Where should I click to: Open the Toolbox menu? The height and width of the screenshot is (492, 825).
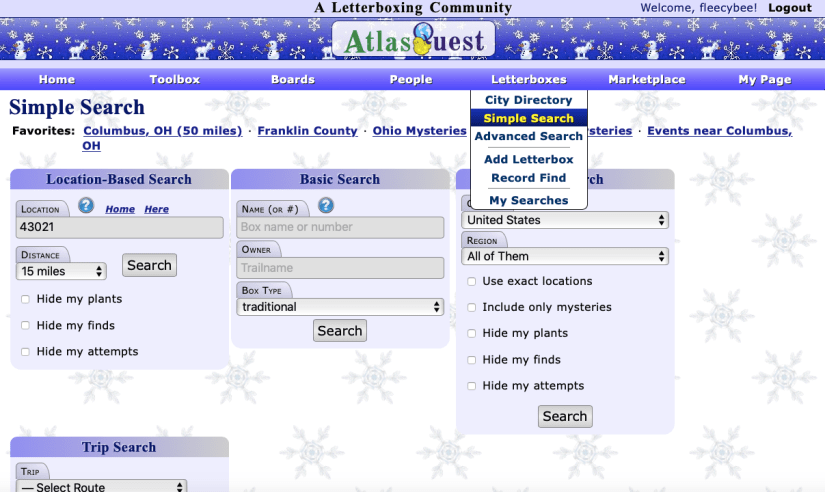click(175, 79)
